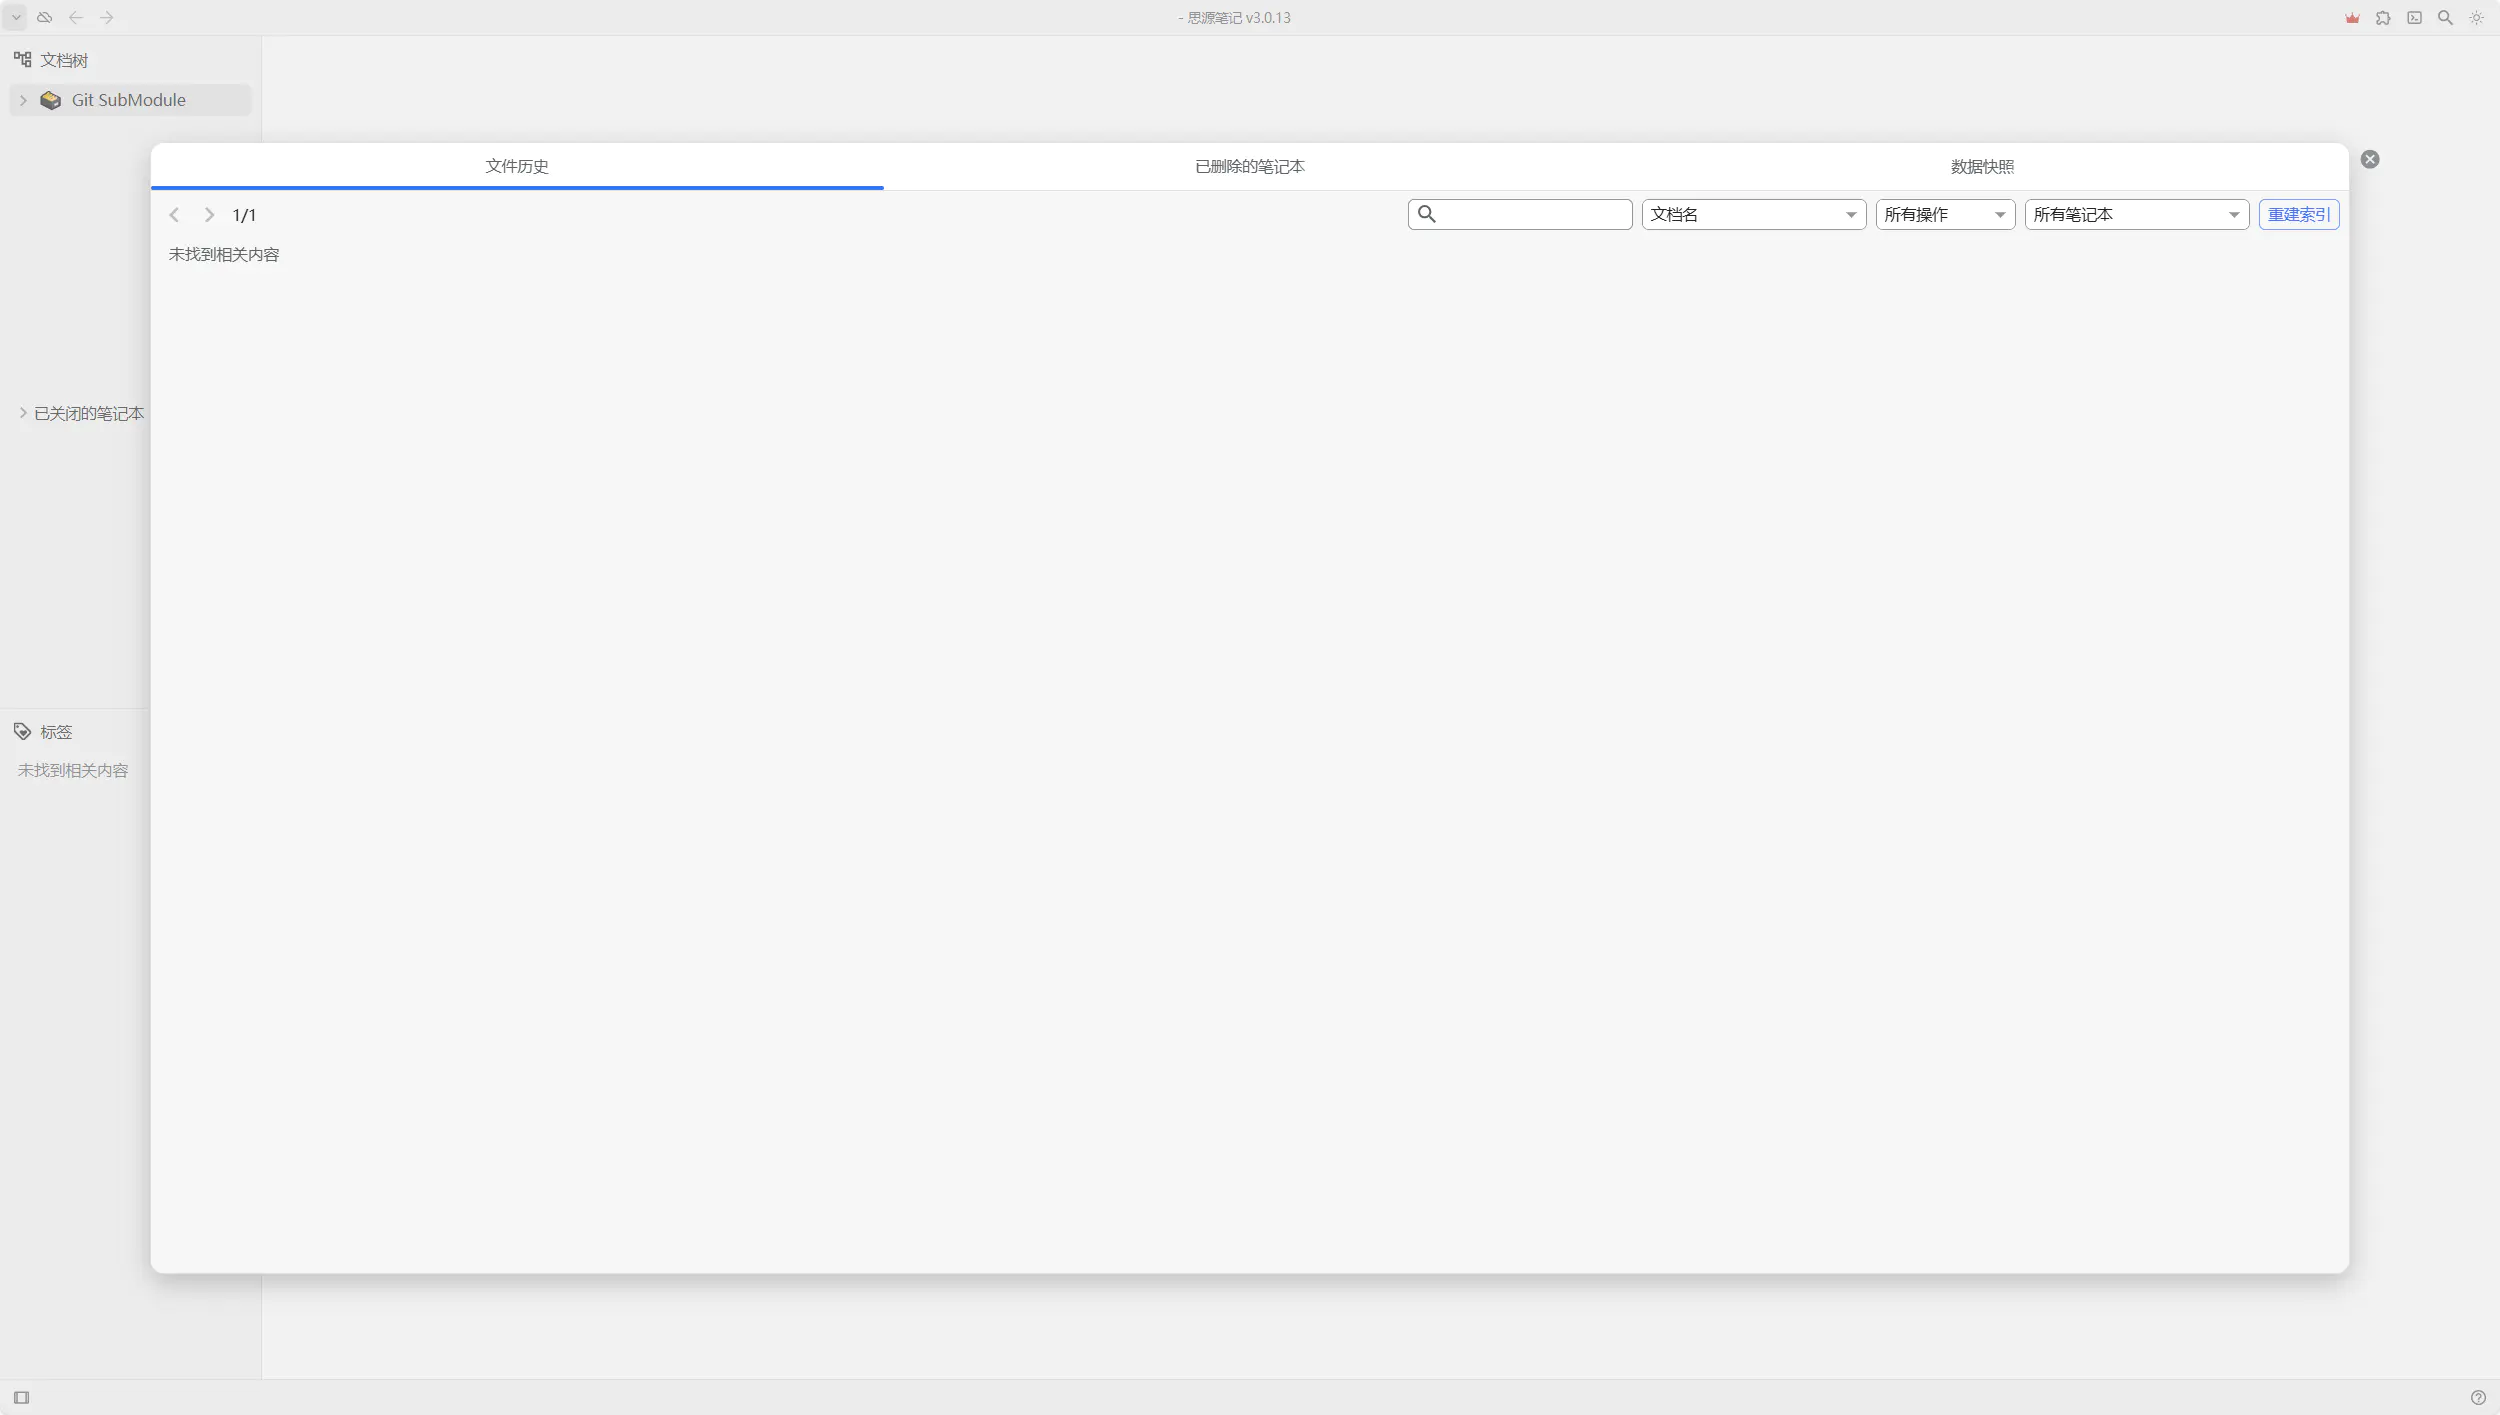Open the plugins puzzle icon
This screenshot has height=1415, width=2500.
[x=2383, y=18]
